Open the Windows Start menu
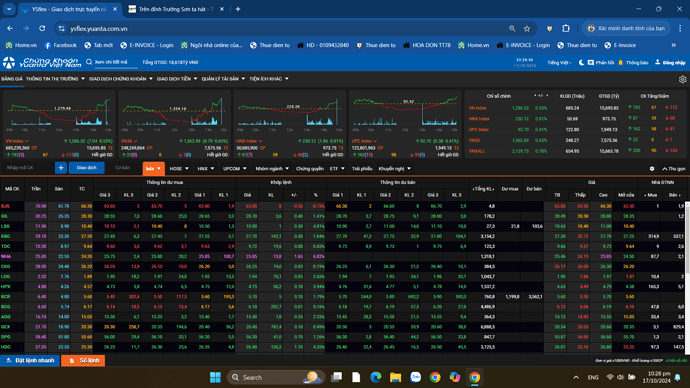 pos(215,377)
